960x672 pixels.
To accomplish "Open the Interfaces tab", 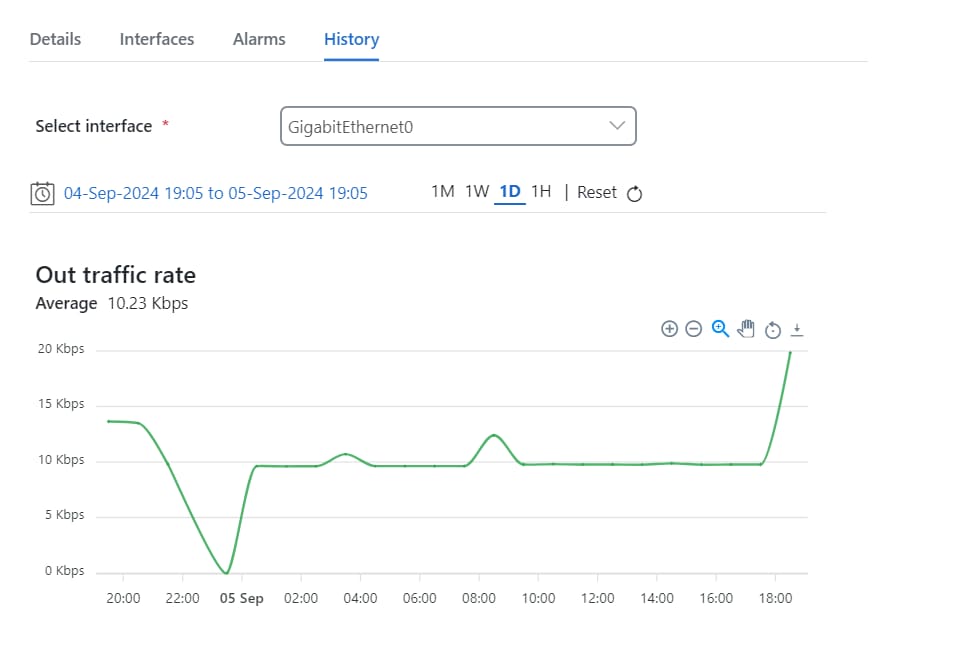I will click(157, 39).
